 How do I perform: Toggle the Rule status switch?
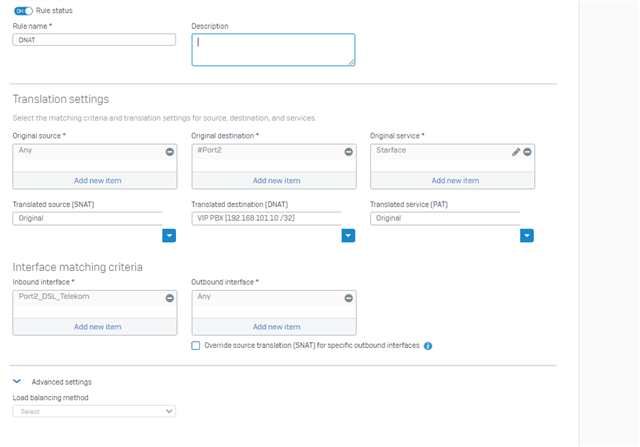(x=23, y=11)
